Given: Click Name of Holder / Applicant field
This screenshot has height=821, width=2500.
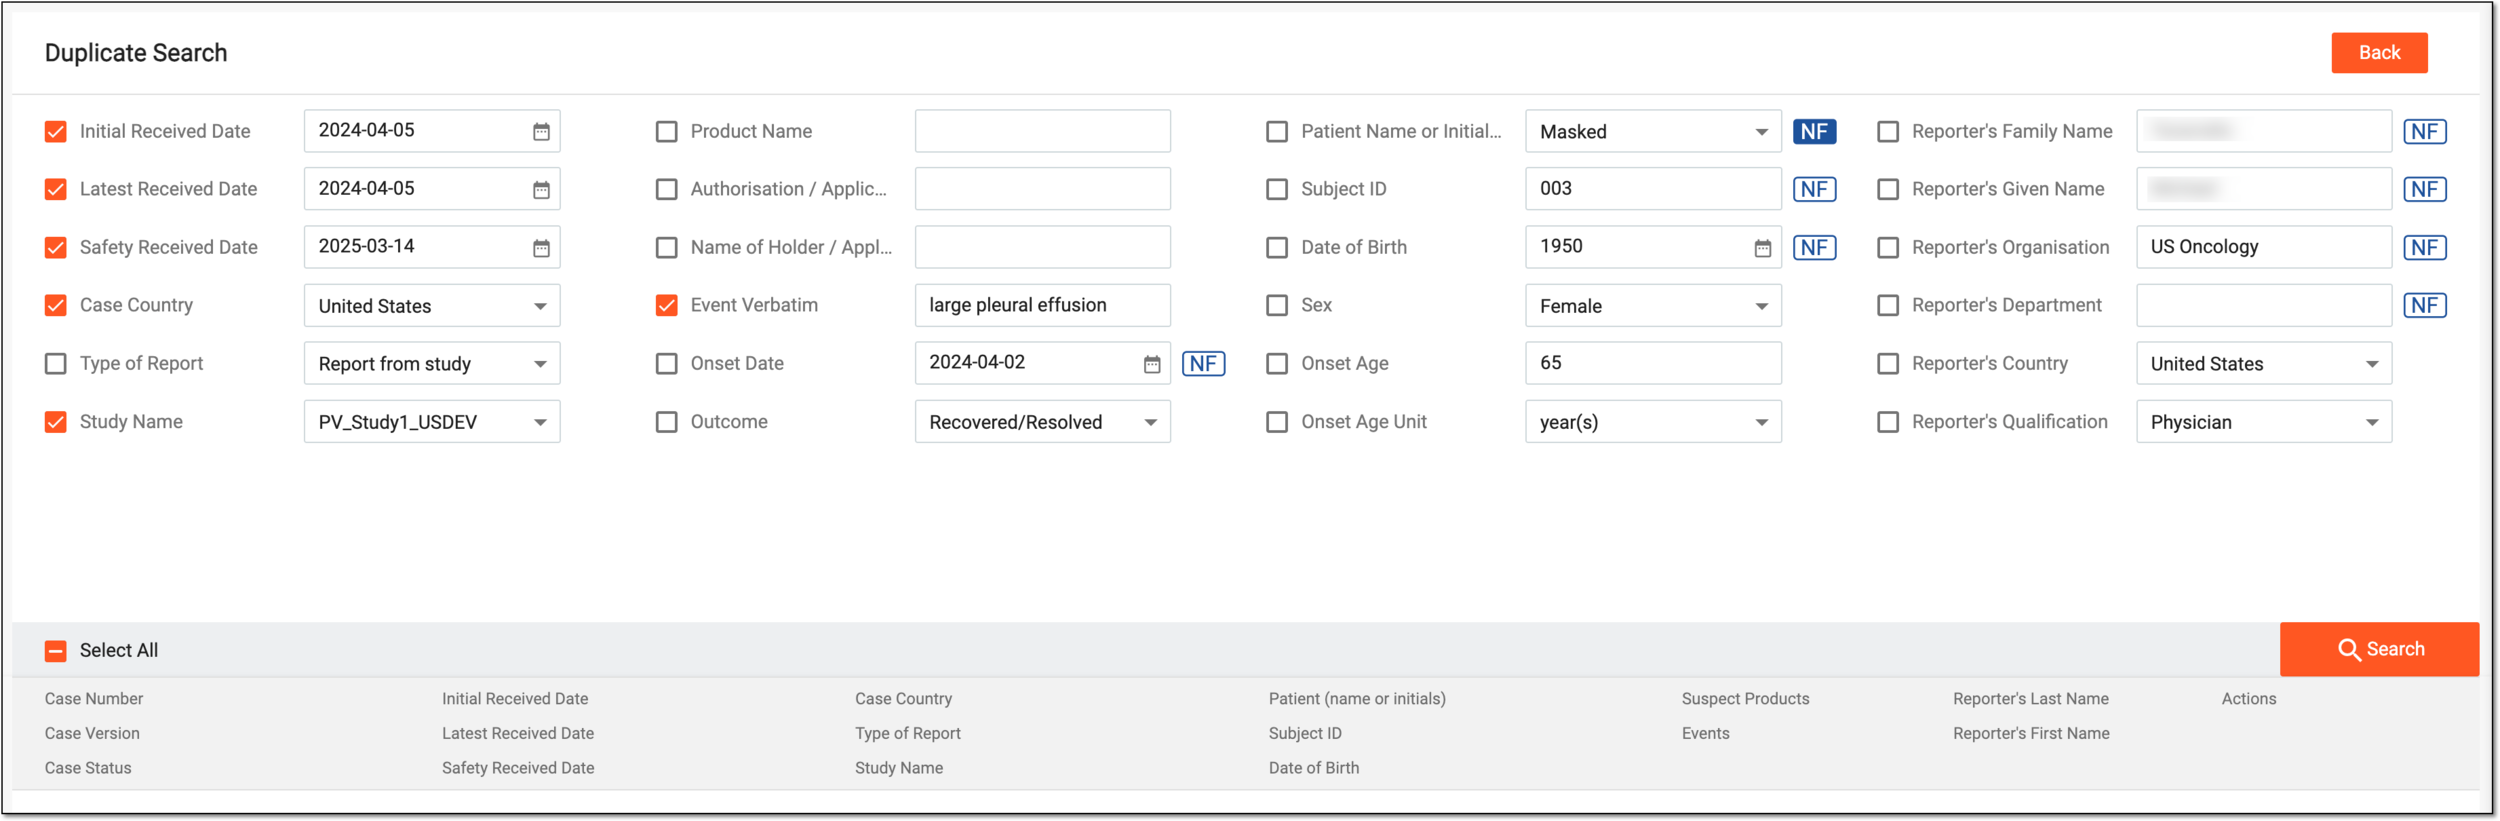Looking at the screenshot, I should tap(1042, 247).
